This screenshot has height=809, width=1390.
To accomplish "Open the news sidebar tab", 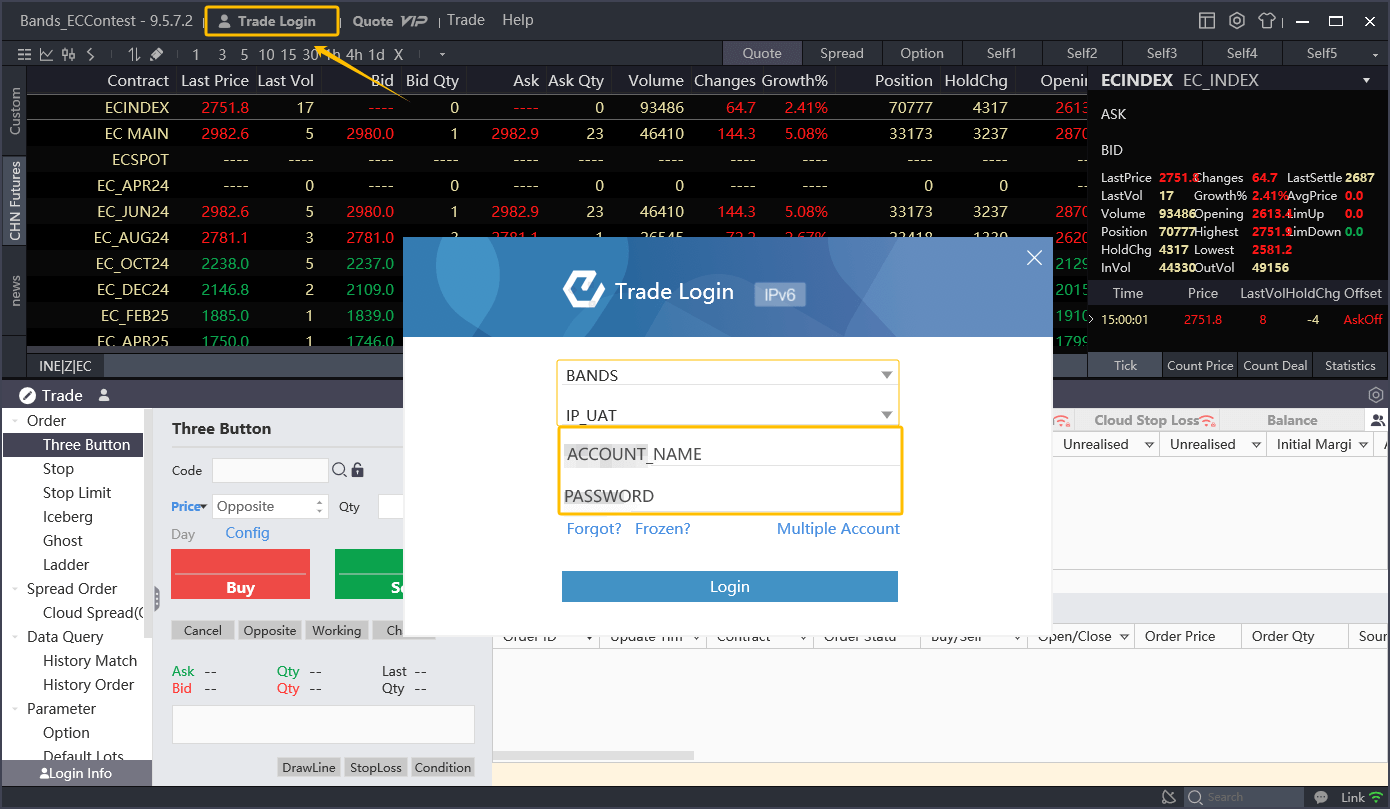I will pos(14,291).
